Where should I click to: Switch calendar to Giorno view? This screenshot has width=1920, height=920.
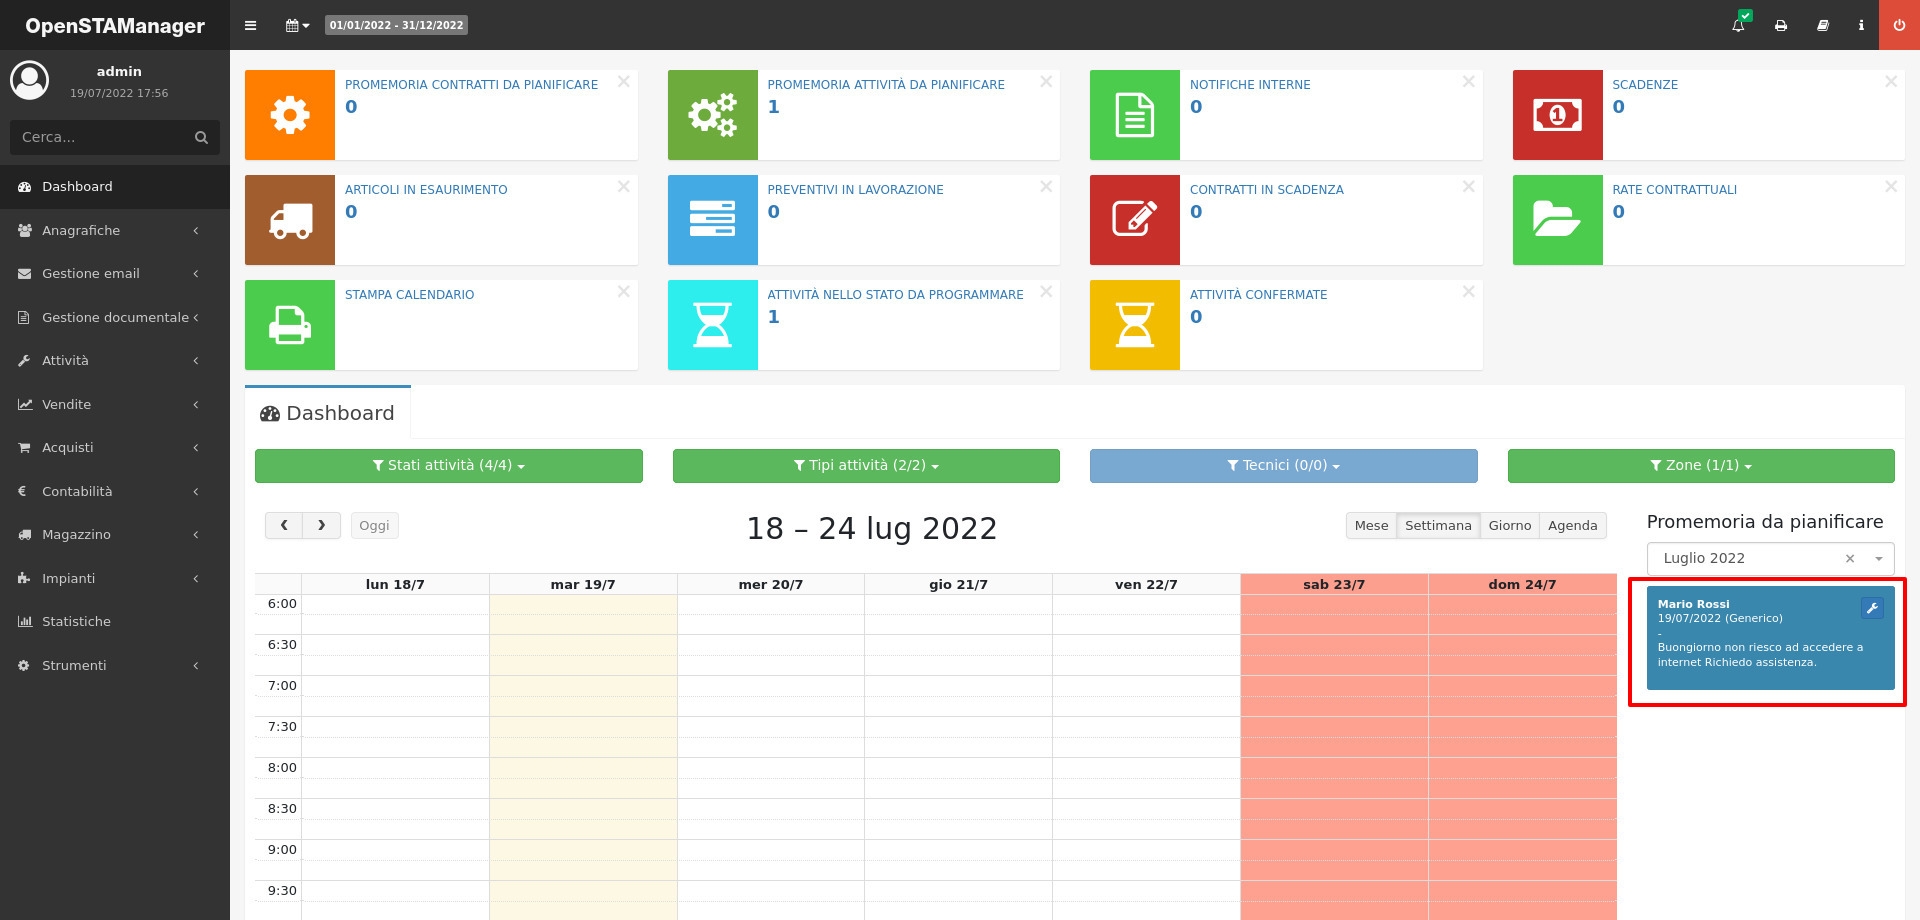click(1509, 526)
